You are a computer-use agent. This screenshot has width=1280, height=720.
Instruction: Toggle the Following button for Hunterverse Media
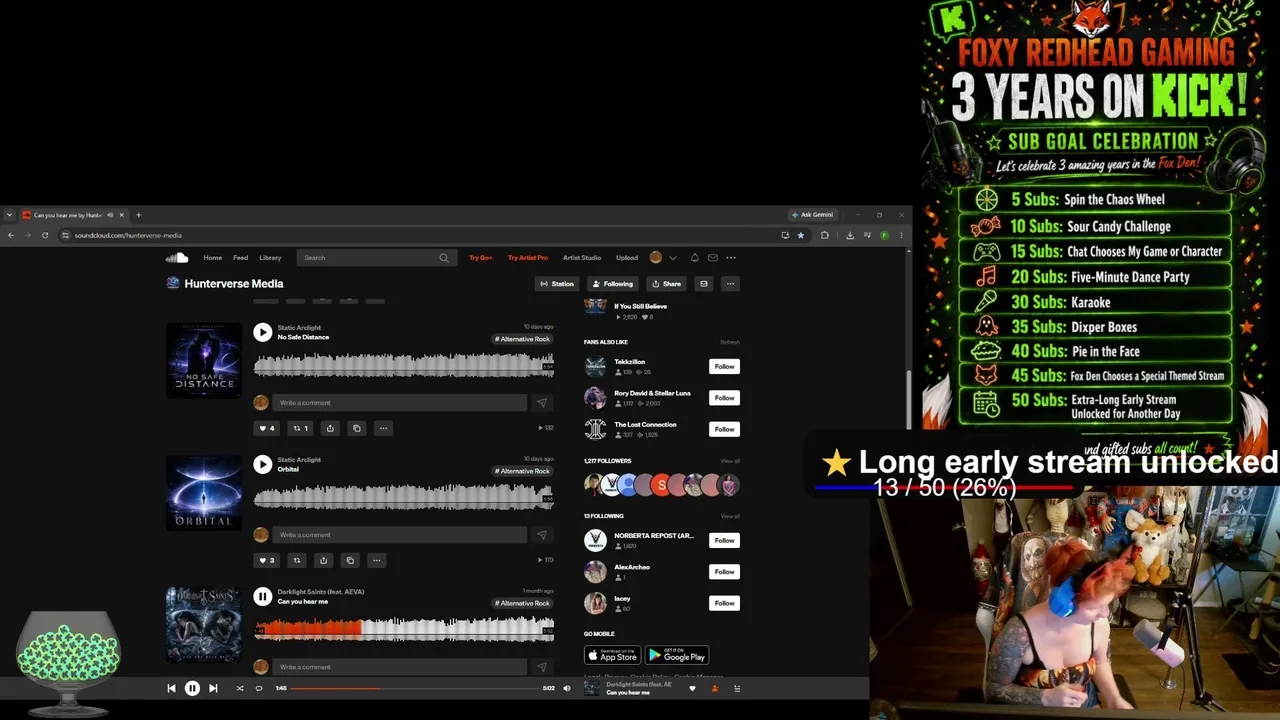pos(612,284)
